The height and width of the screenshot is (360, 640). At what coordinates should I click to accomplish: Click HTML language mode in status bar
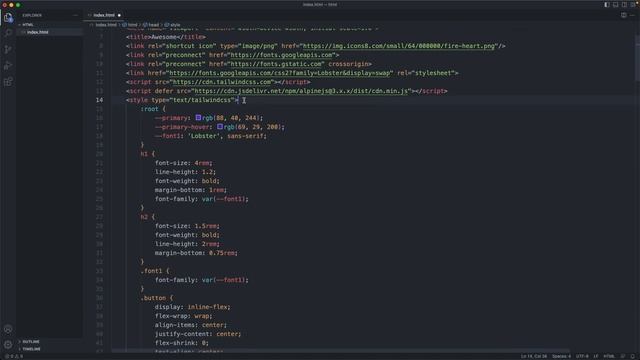pyautogui.click(x=609, y=356)
